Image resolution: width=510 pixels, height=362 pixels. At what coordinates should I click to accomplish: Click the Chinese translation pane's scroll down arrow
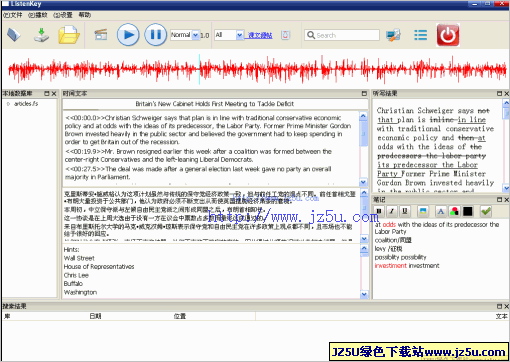click(x=364, y=239)
